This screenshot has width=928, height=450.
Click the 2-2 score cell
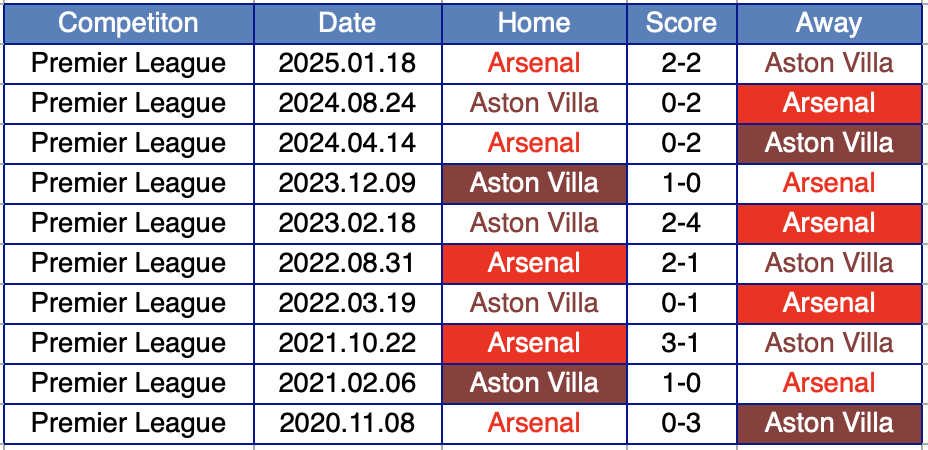pos(681,63)
